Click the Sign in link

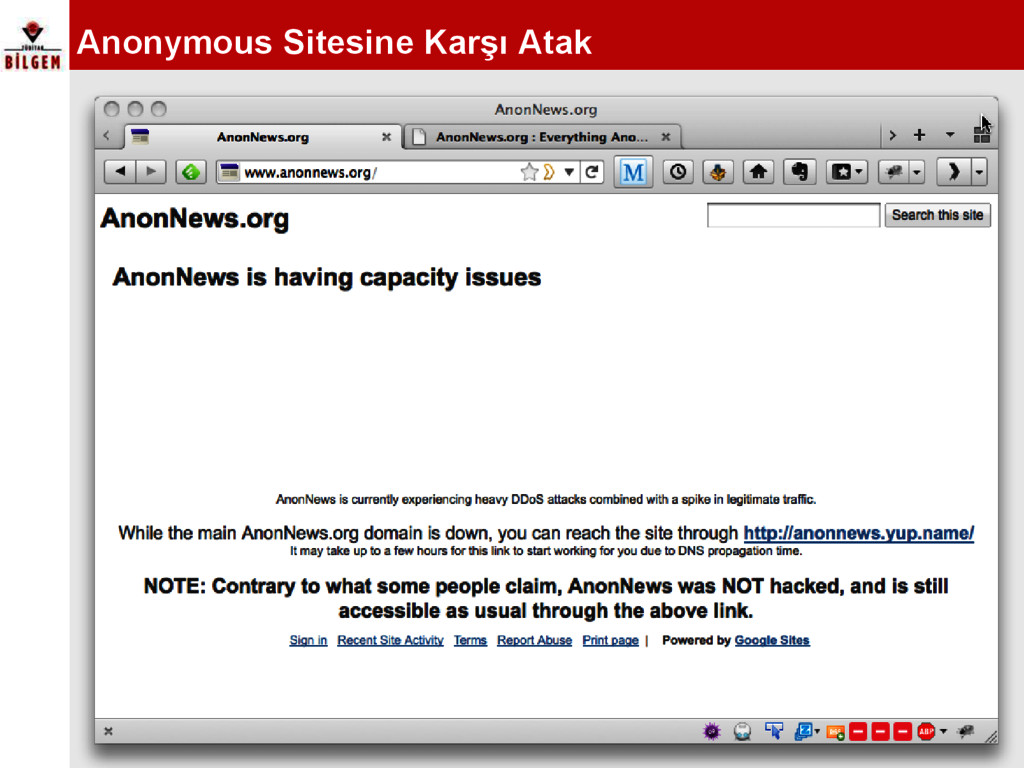click(308, 641)
